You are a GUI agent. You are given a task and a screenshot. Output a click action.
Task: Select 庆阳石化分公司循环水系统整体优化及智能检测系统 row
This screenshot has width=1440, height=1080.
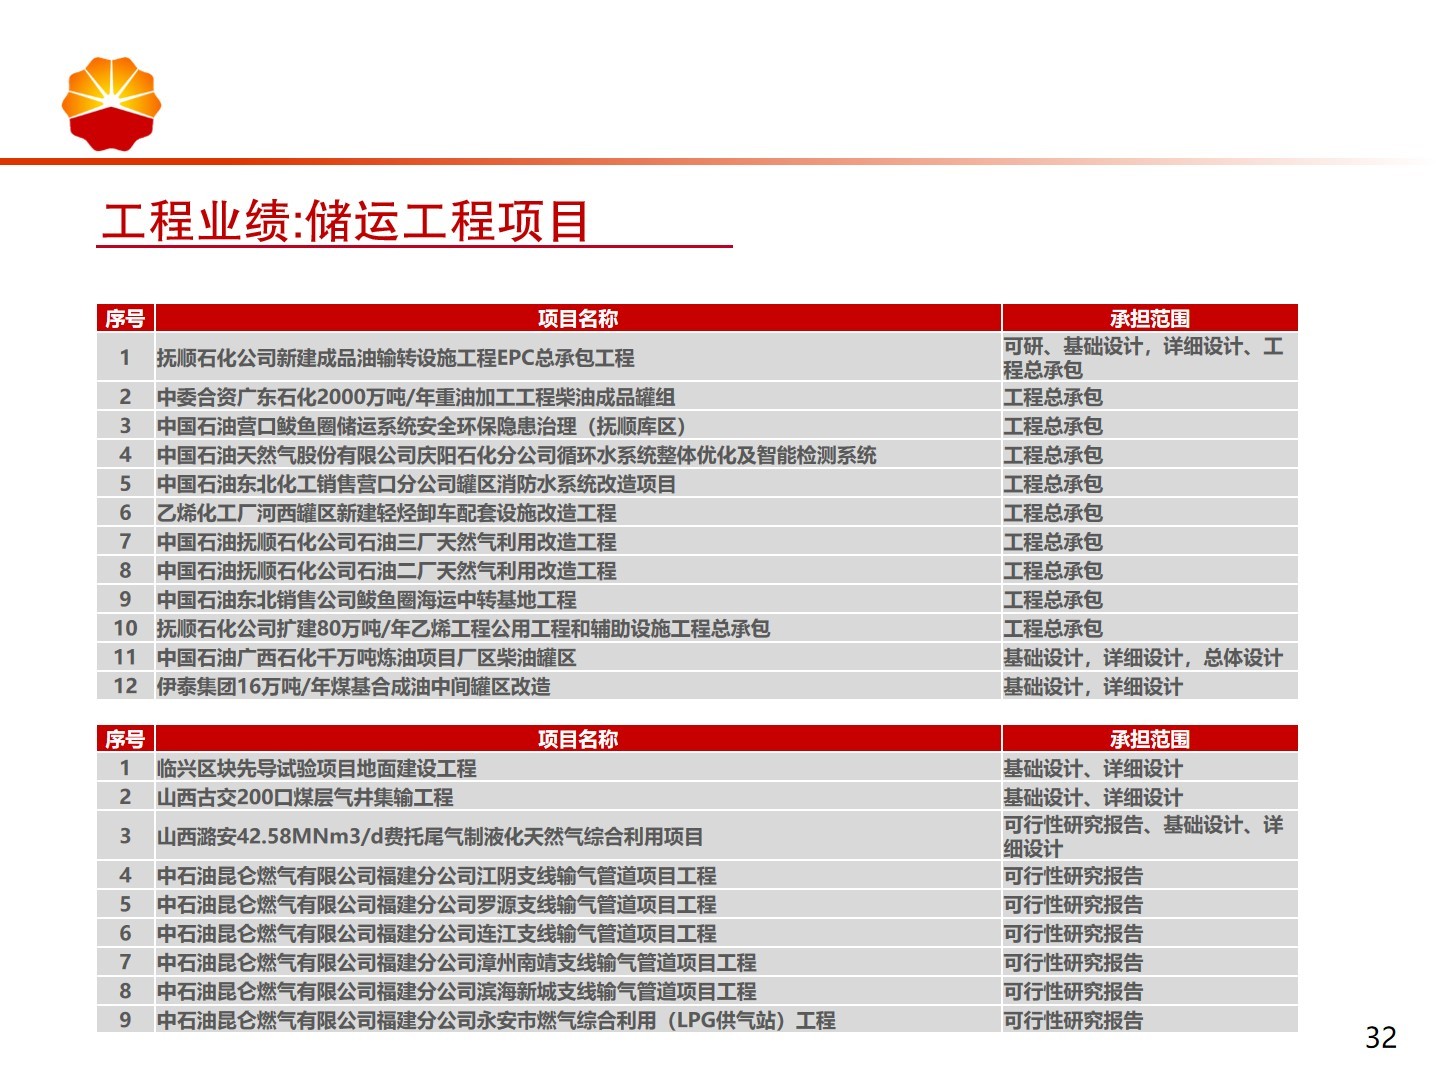point(697,455)
